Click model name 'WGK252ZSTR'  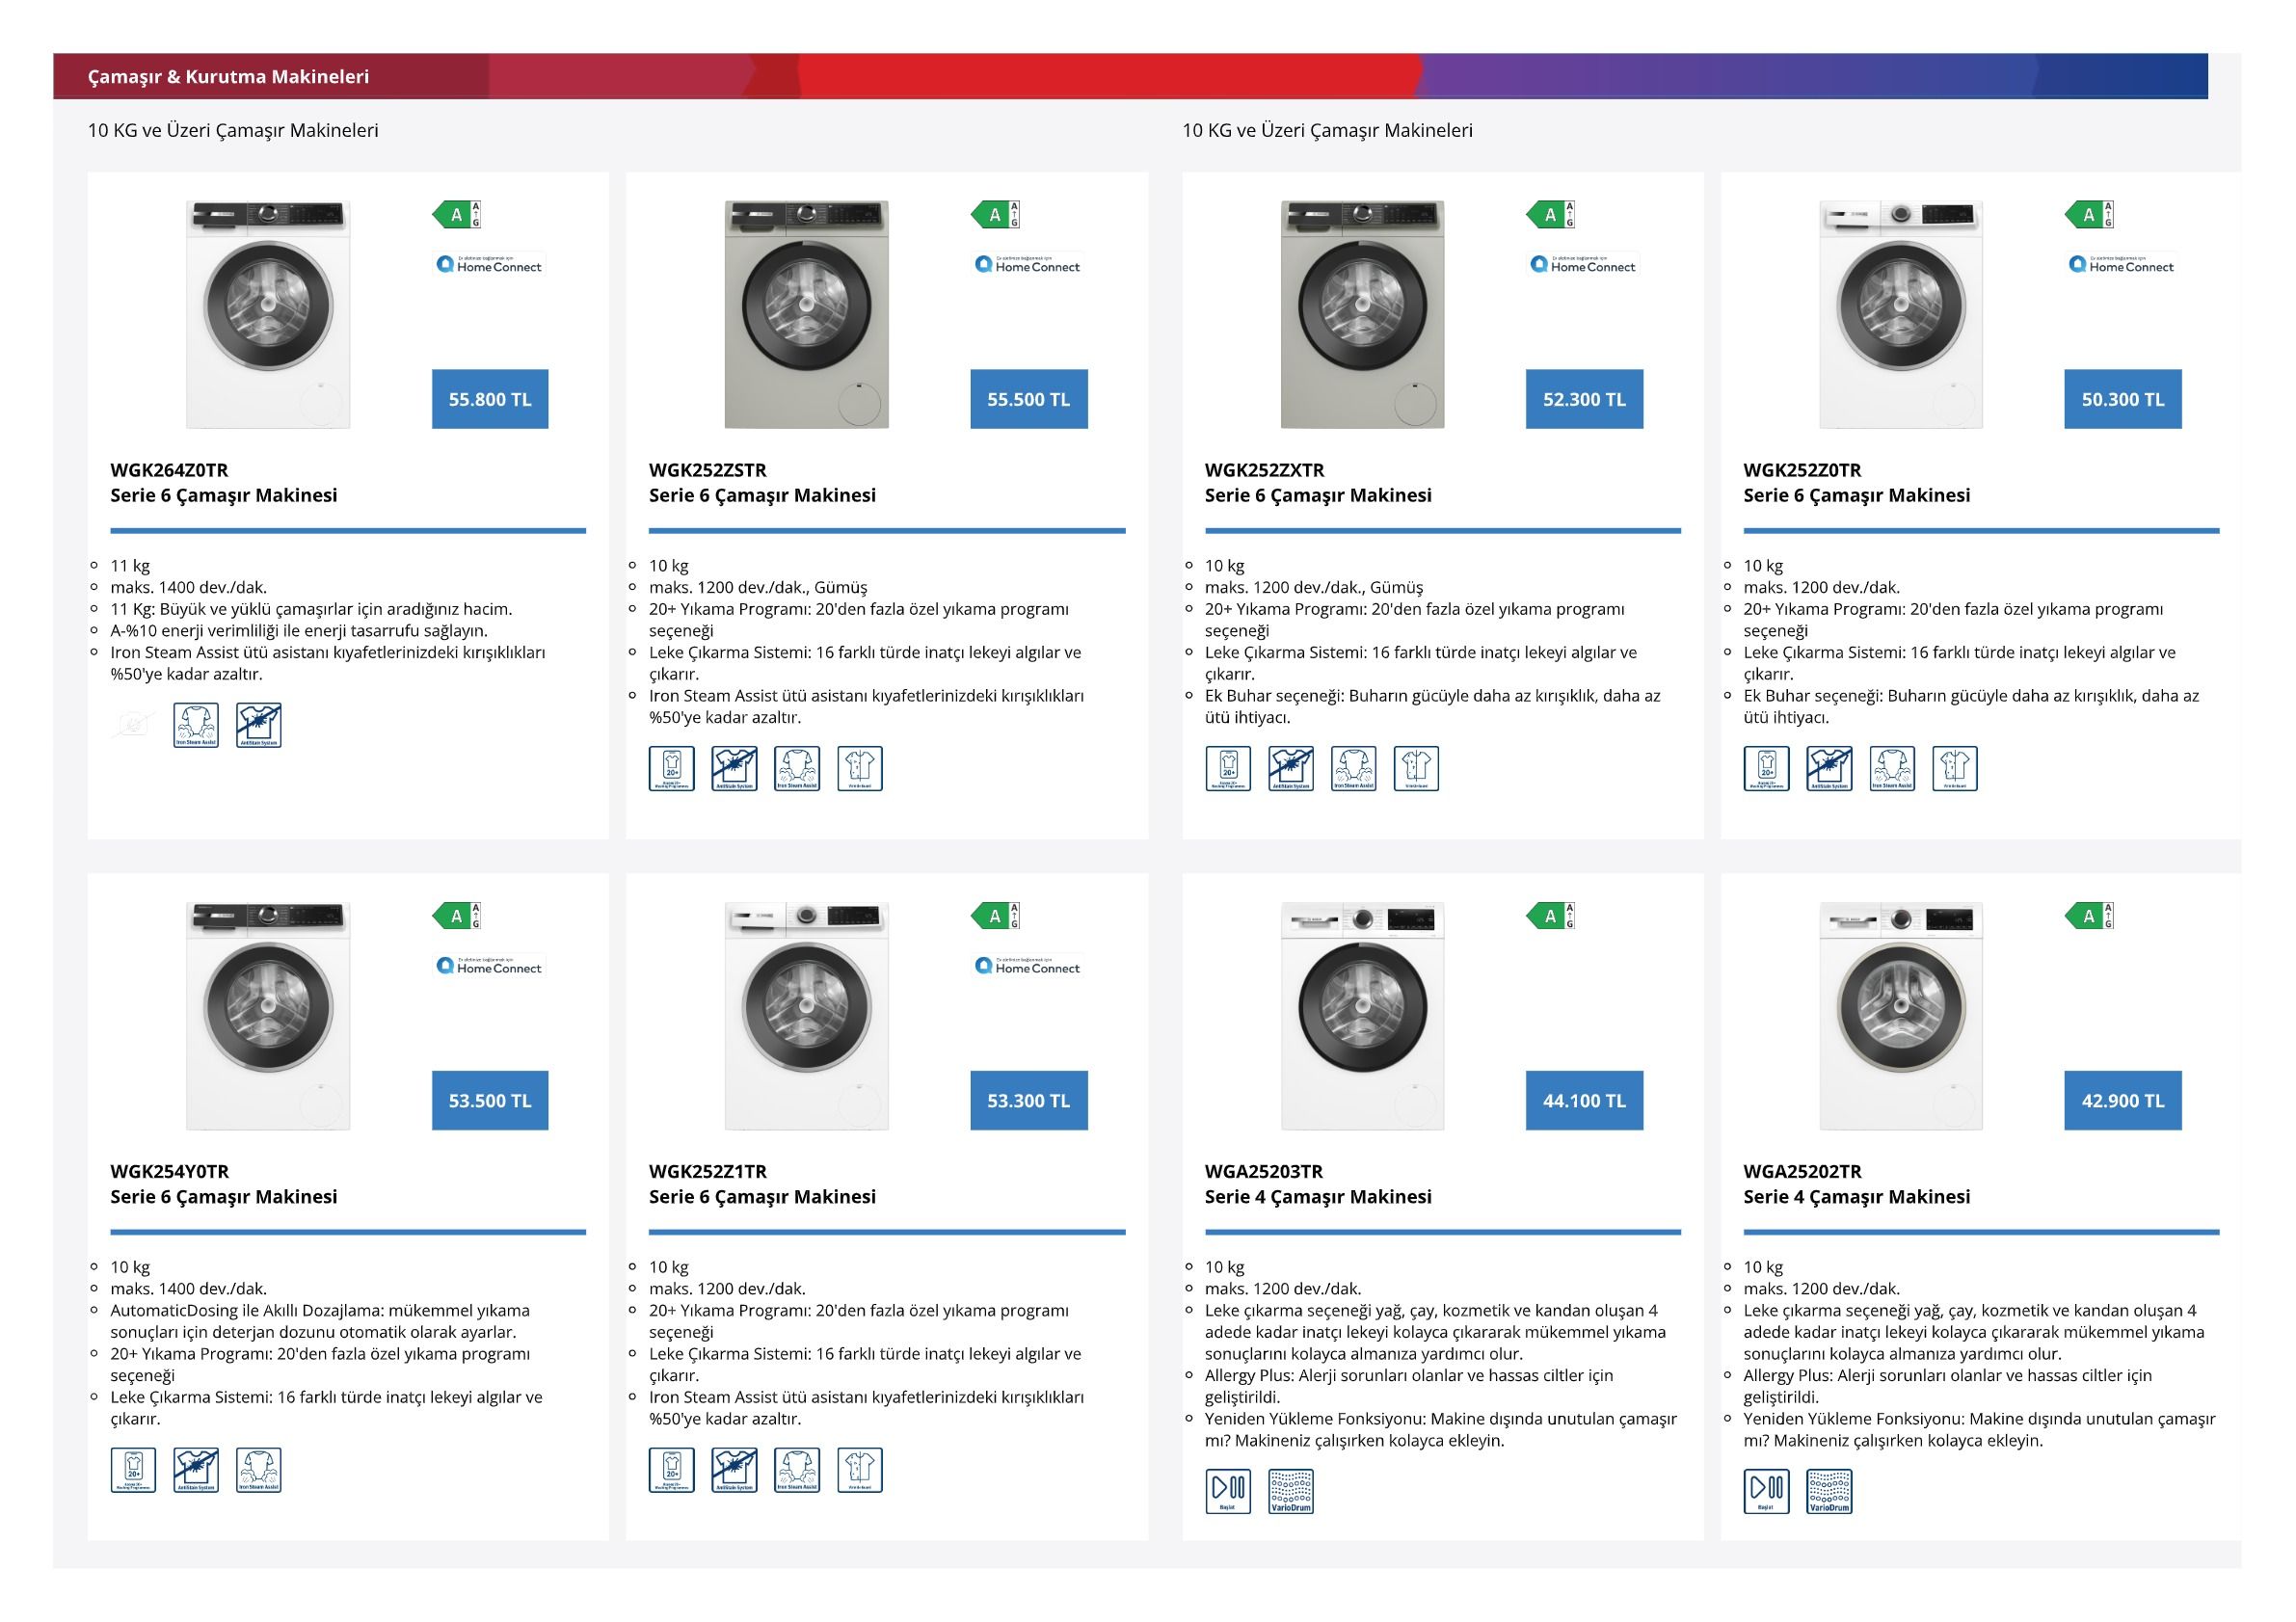(708, 470)
